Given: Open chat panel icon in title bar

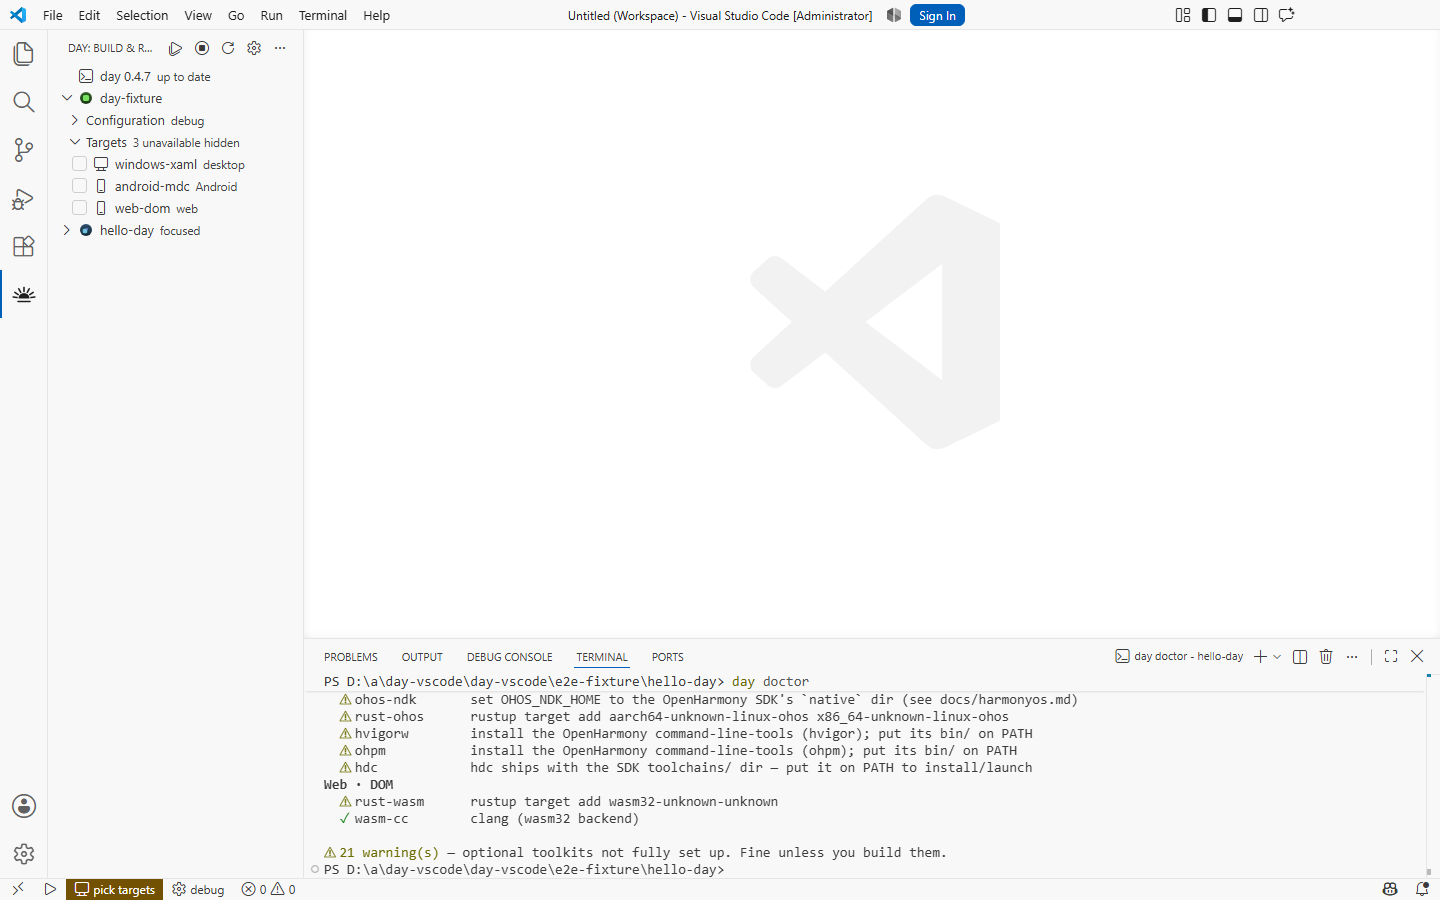Looking at the screenshot, I should pos(1287,15).
